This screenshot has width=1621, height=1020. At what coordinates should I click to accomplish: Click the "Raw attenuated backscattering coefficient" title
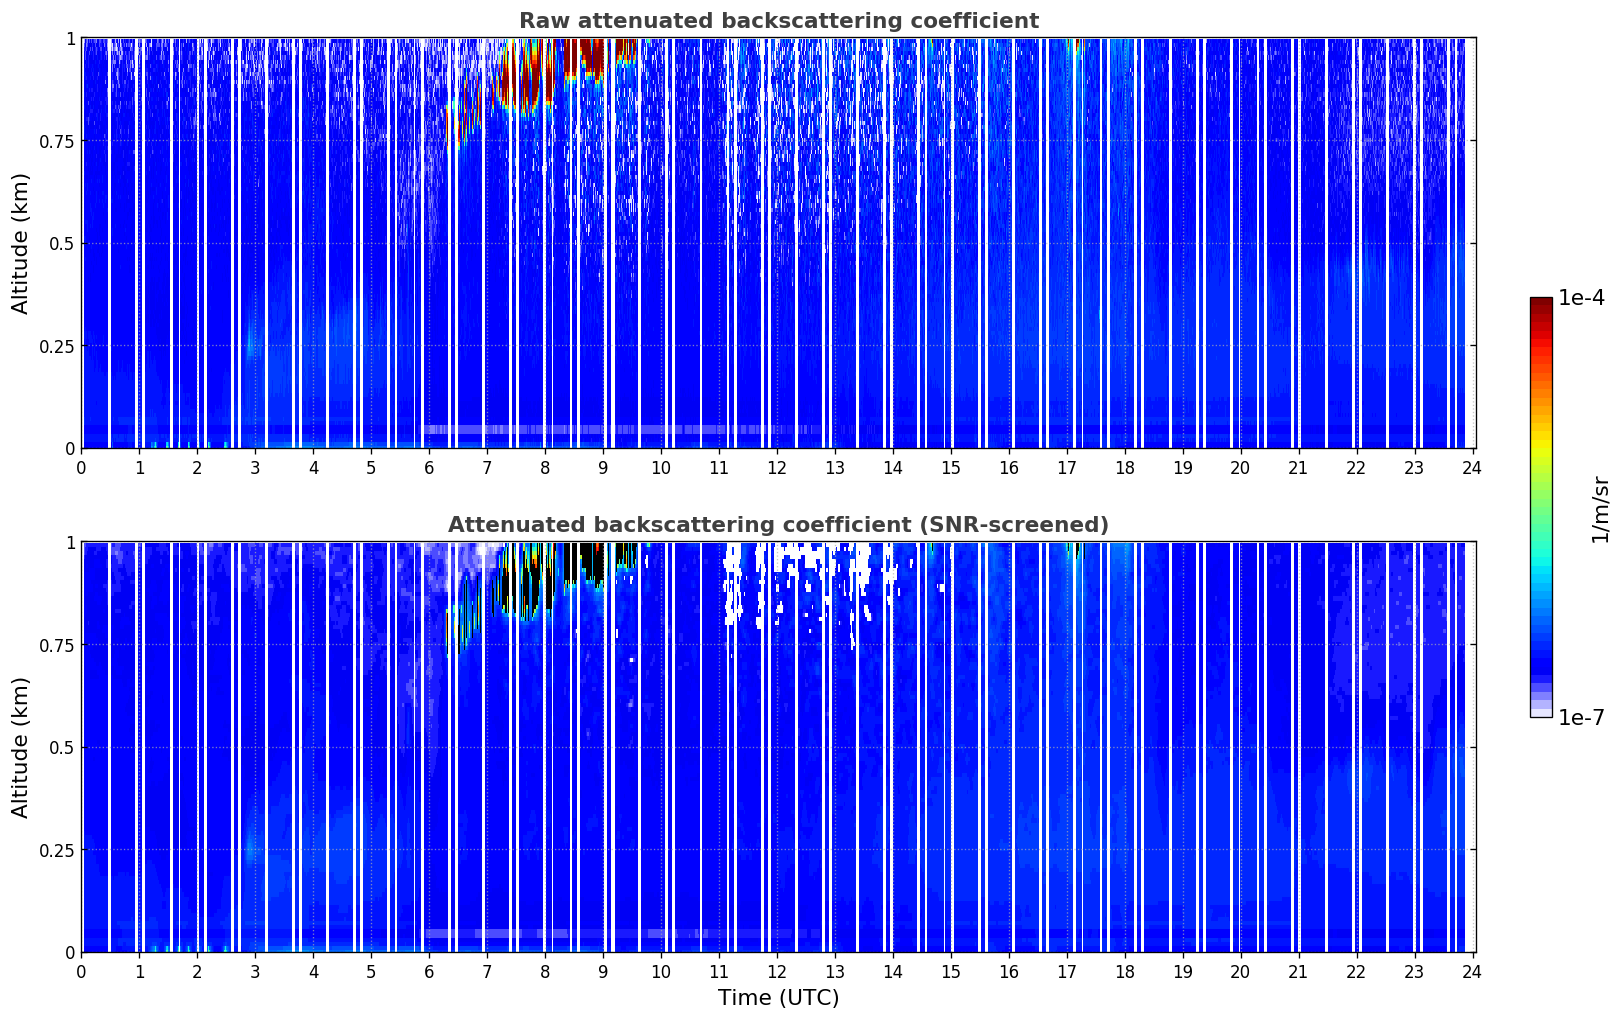(x=778, y=21)
